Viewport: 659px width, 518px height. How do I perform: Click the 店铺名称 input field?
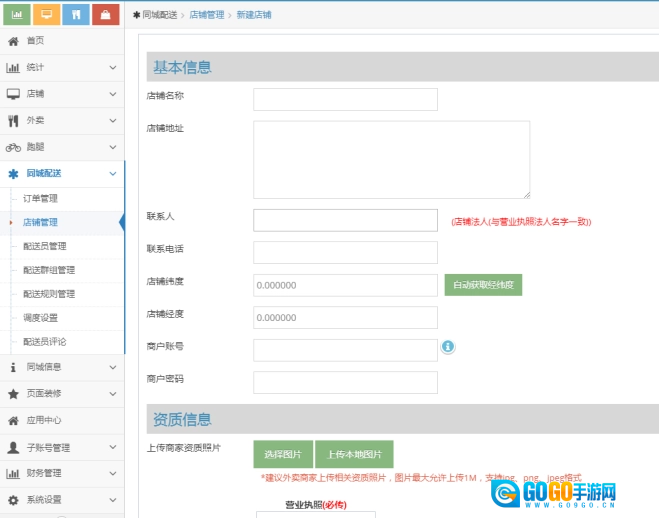[x=345, y=99]
